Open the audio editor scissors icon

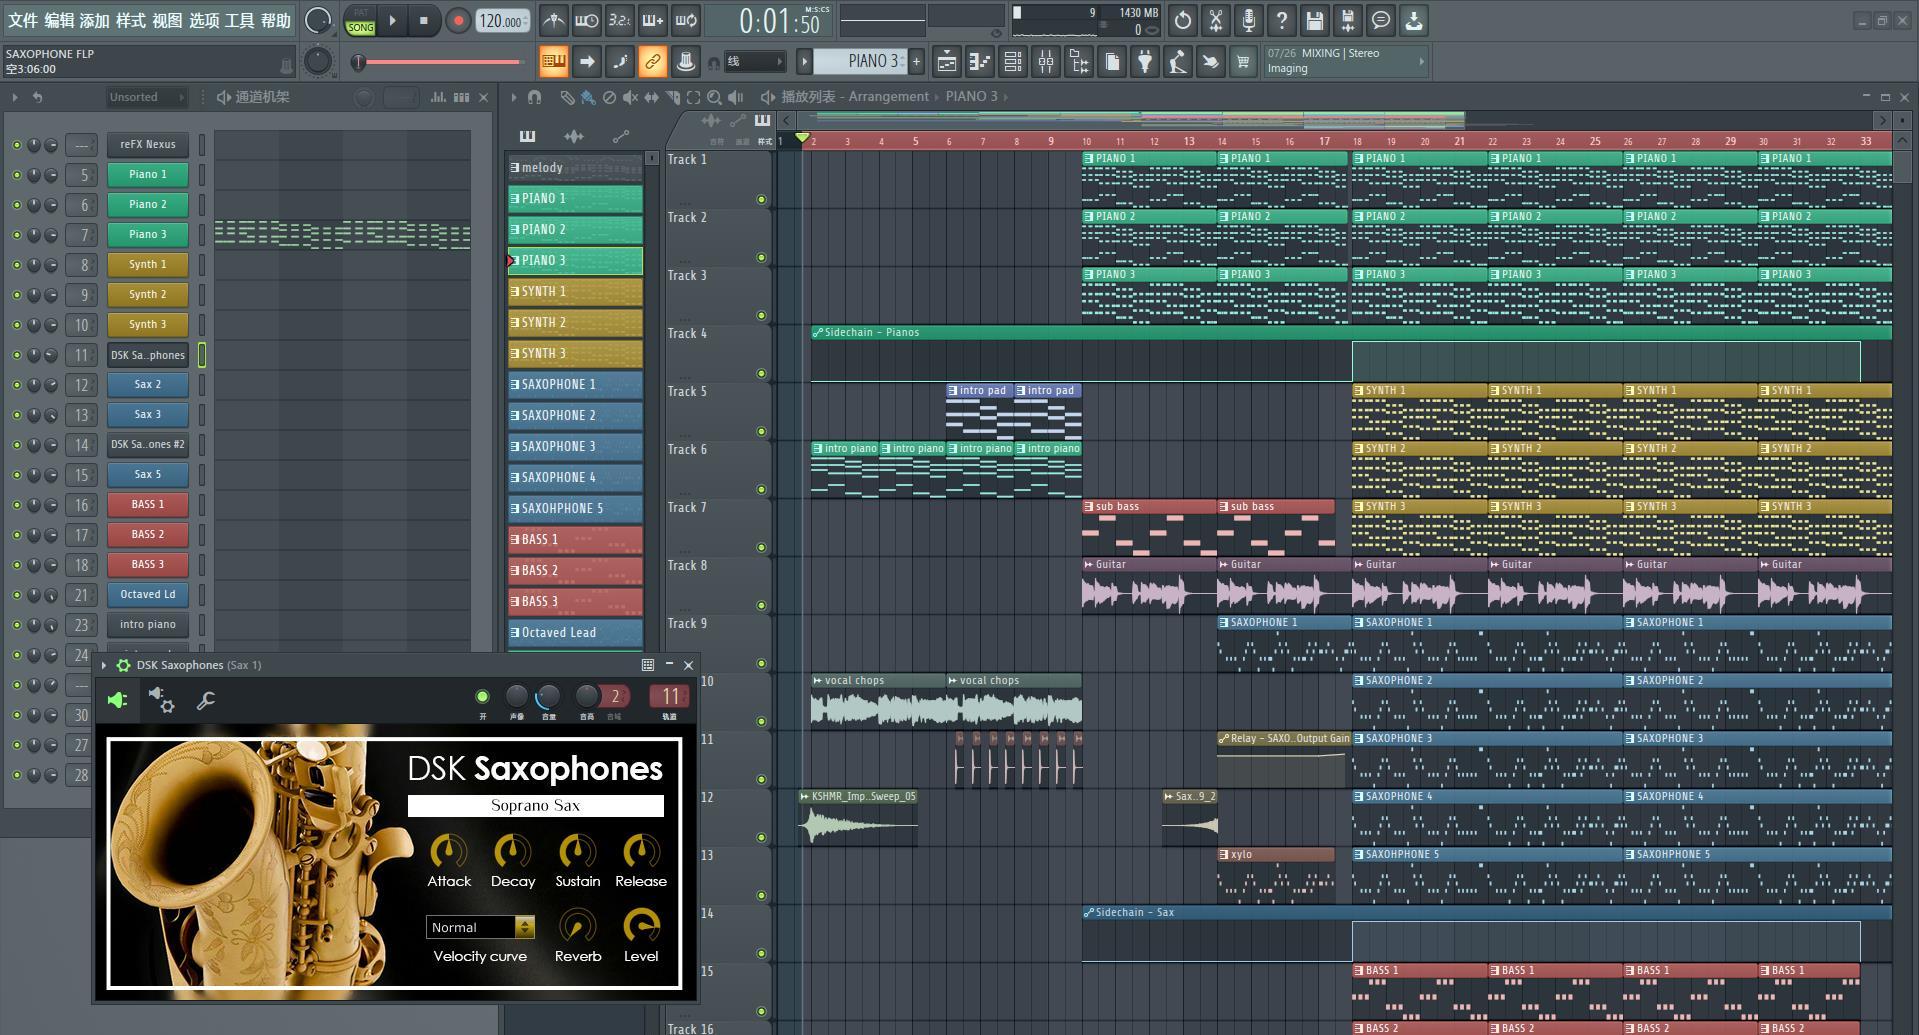pos(1216,20)
